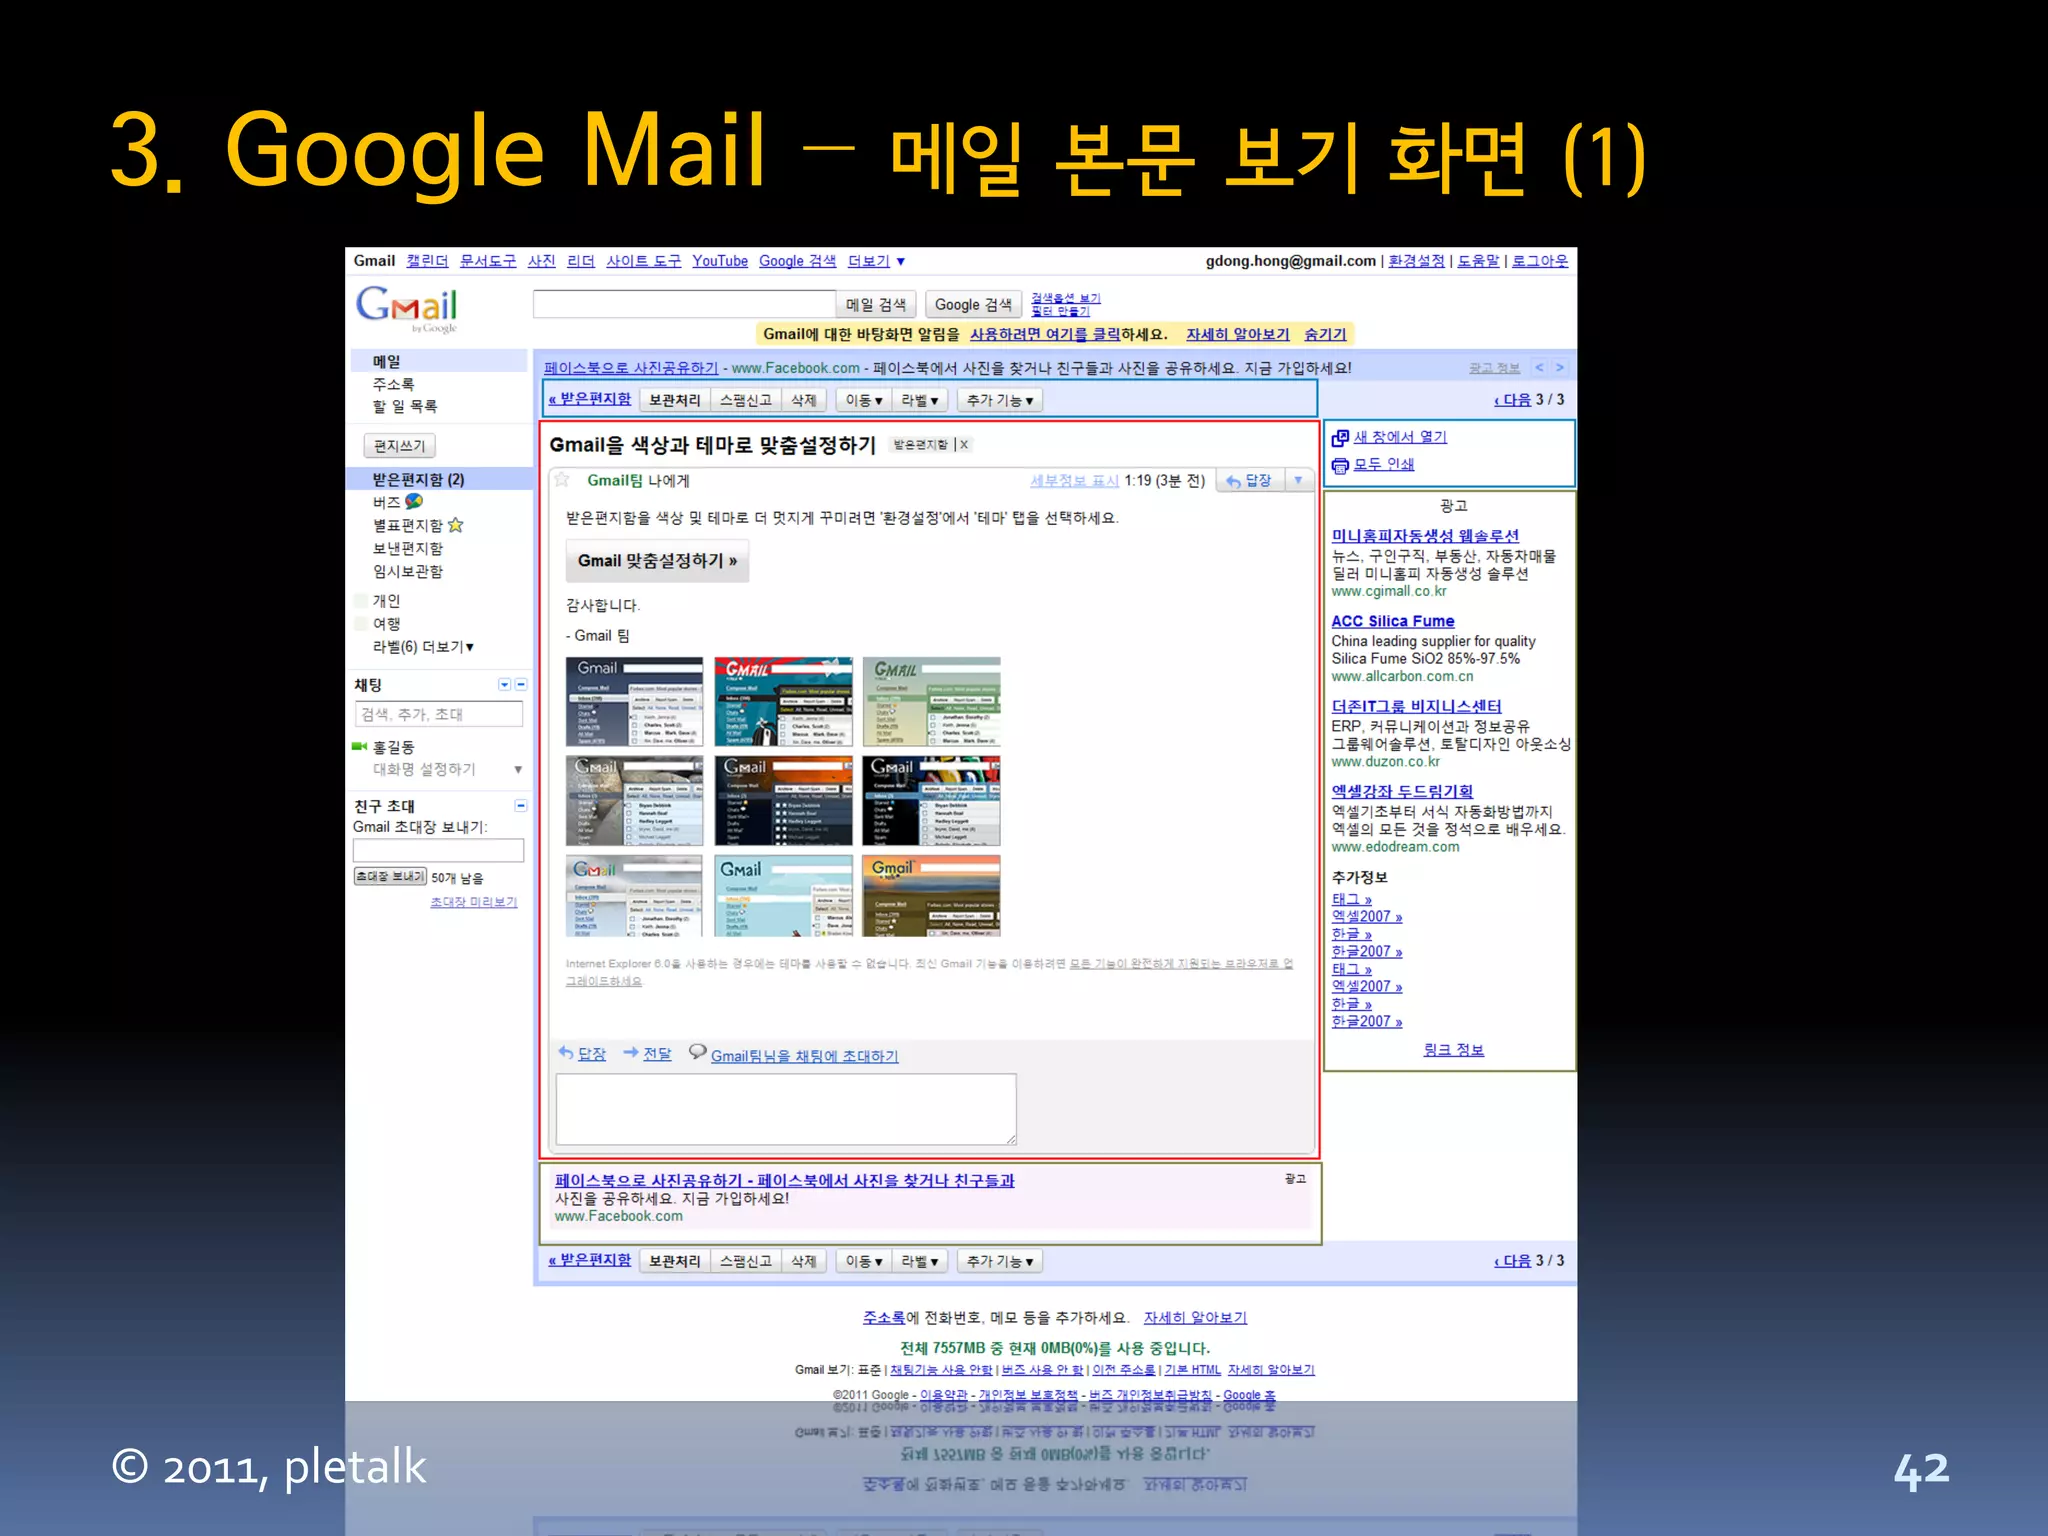The image size is (2048, 1536).
Task: Click the 전달 forward arrow icon
Action: coord(631,1053)
